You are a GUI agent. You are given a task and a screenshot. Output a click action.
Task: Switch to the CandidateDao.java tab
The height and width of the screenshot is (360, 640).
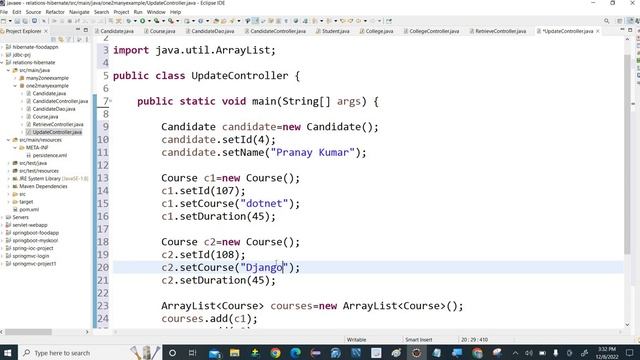click(x=213, y=31)
